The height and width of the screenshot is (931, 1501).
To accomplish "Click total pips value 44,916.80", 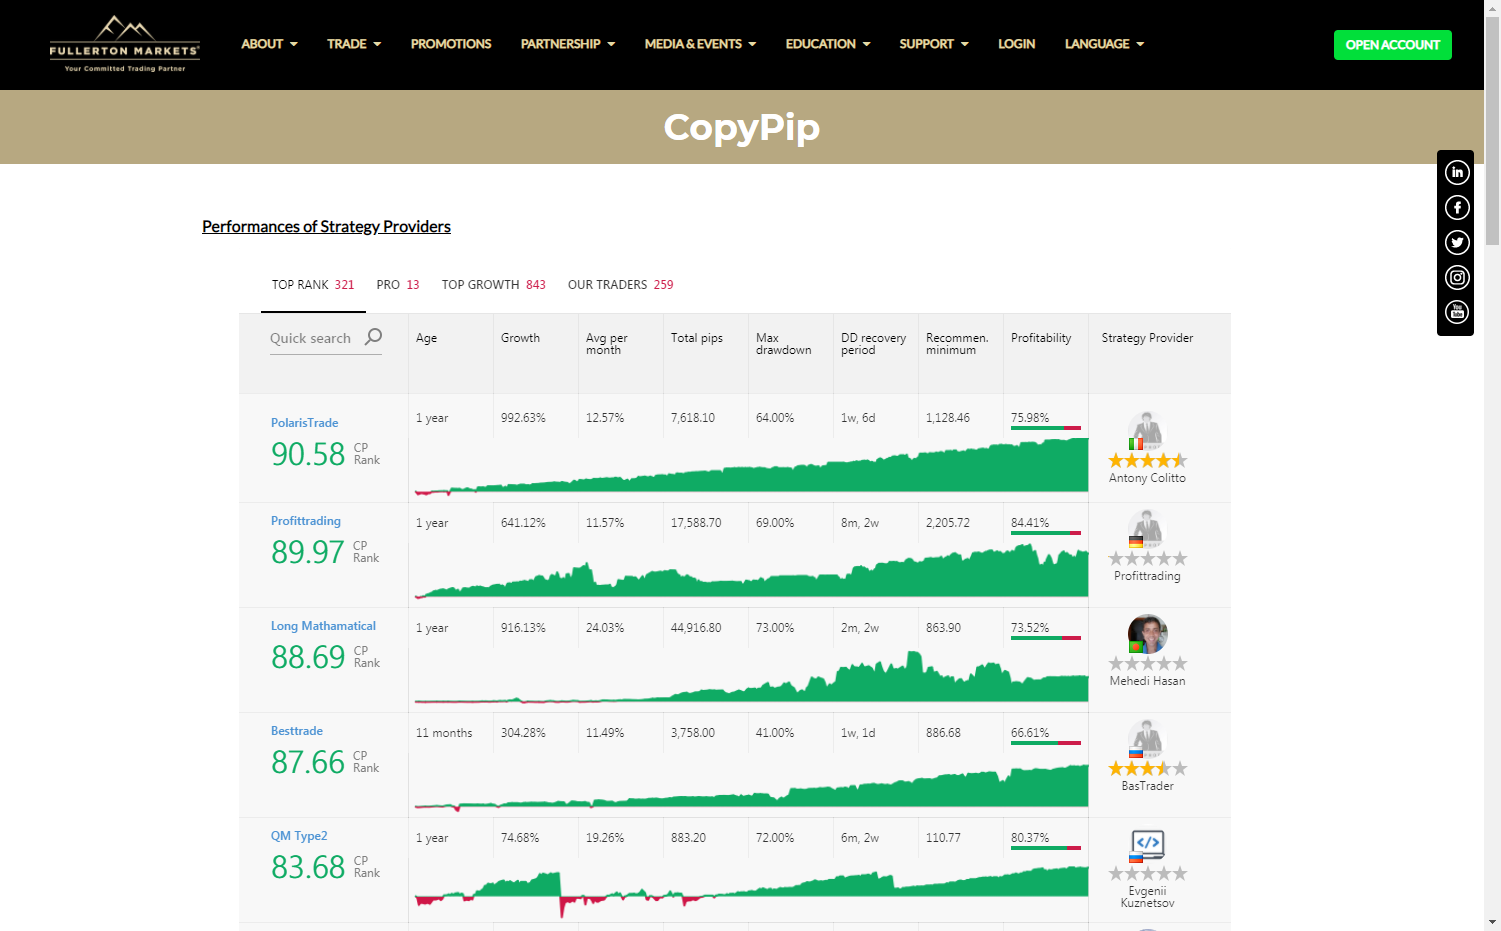I will click(x=696, y=628).
